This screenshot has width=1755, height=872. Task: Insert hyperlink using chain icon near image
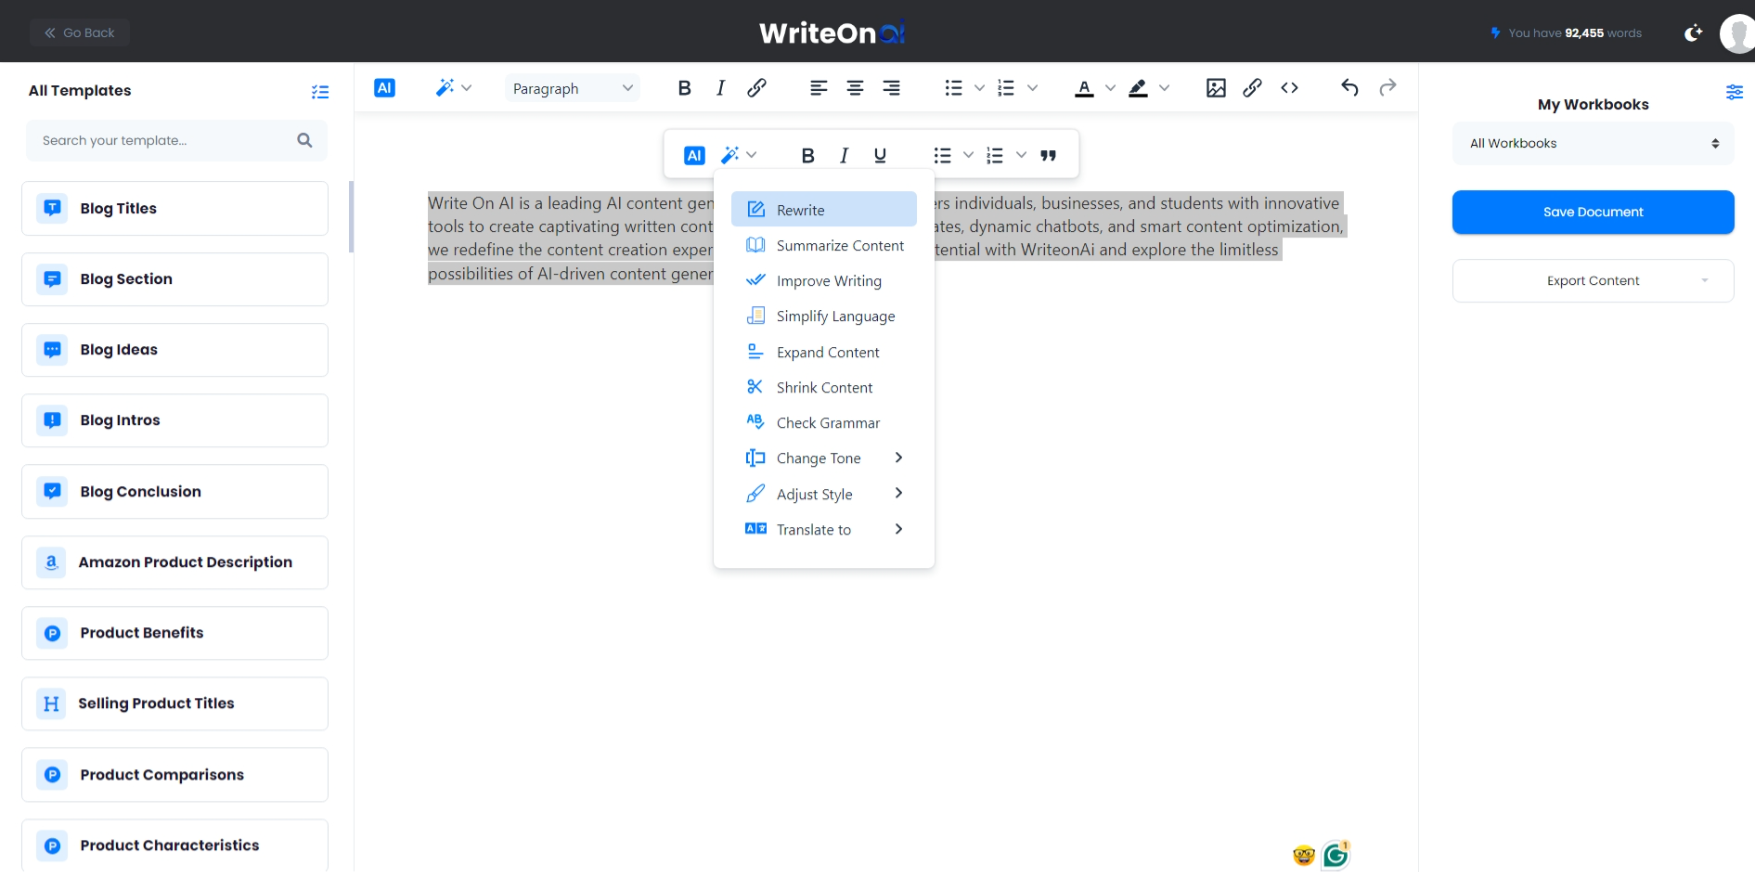[1252, 88]
